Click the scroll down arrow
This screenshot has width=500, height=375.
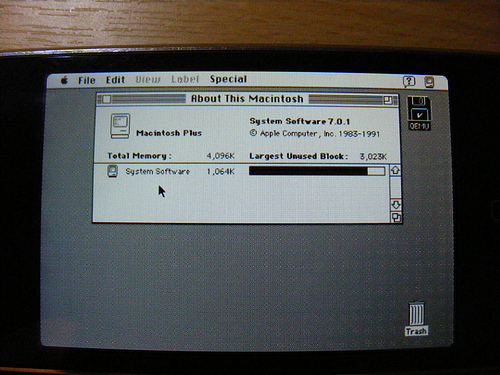point(396,205)
